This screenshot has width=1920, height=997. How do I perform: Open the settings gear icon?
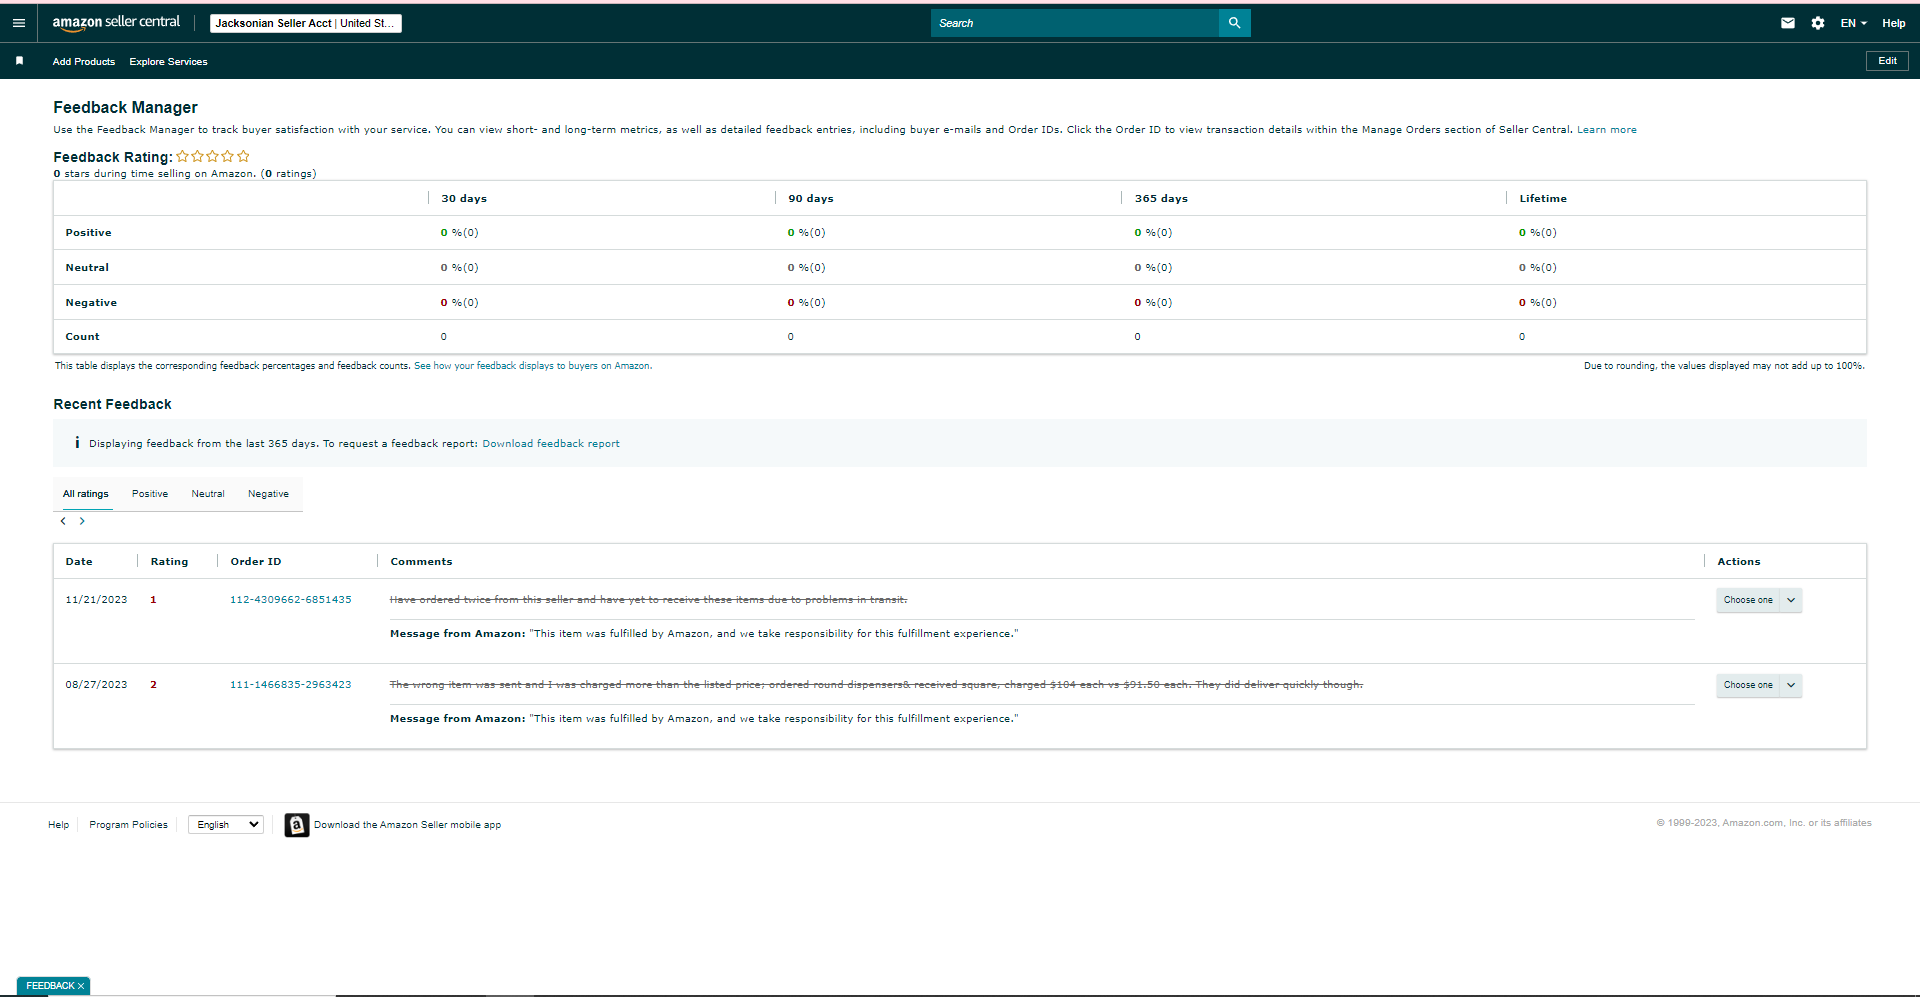pyautogui.click(x=1817, y=23)
